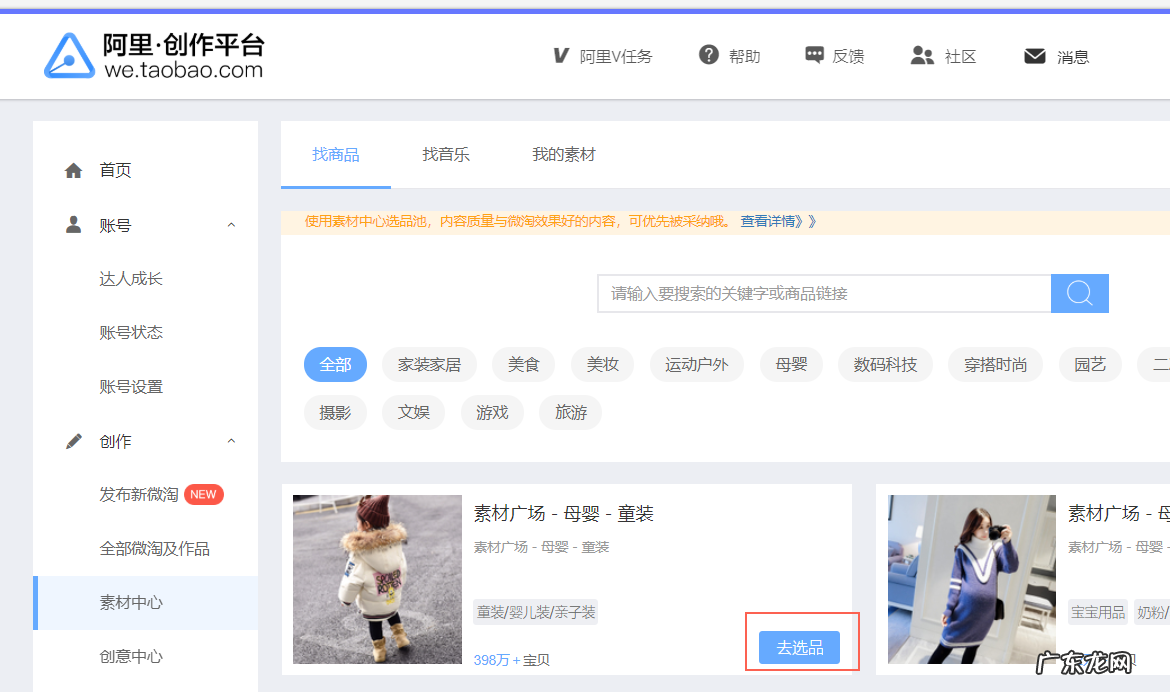Image resolution: width=1170 pixels, height=692 pixels.
Task: Select the 母婴 category filter
Action: click(790, 364)
